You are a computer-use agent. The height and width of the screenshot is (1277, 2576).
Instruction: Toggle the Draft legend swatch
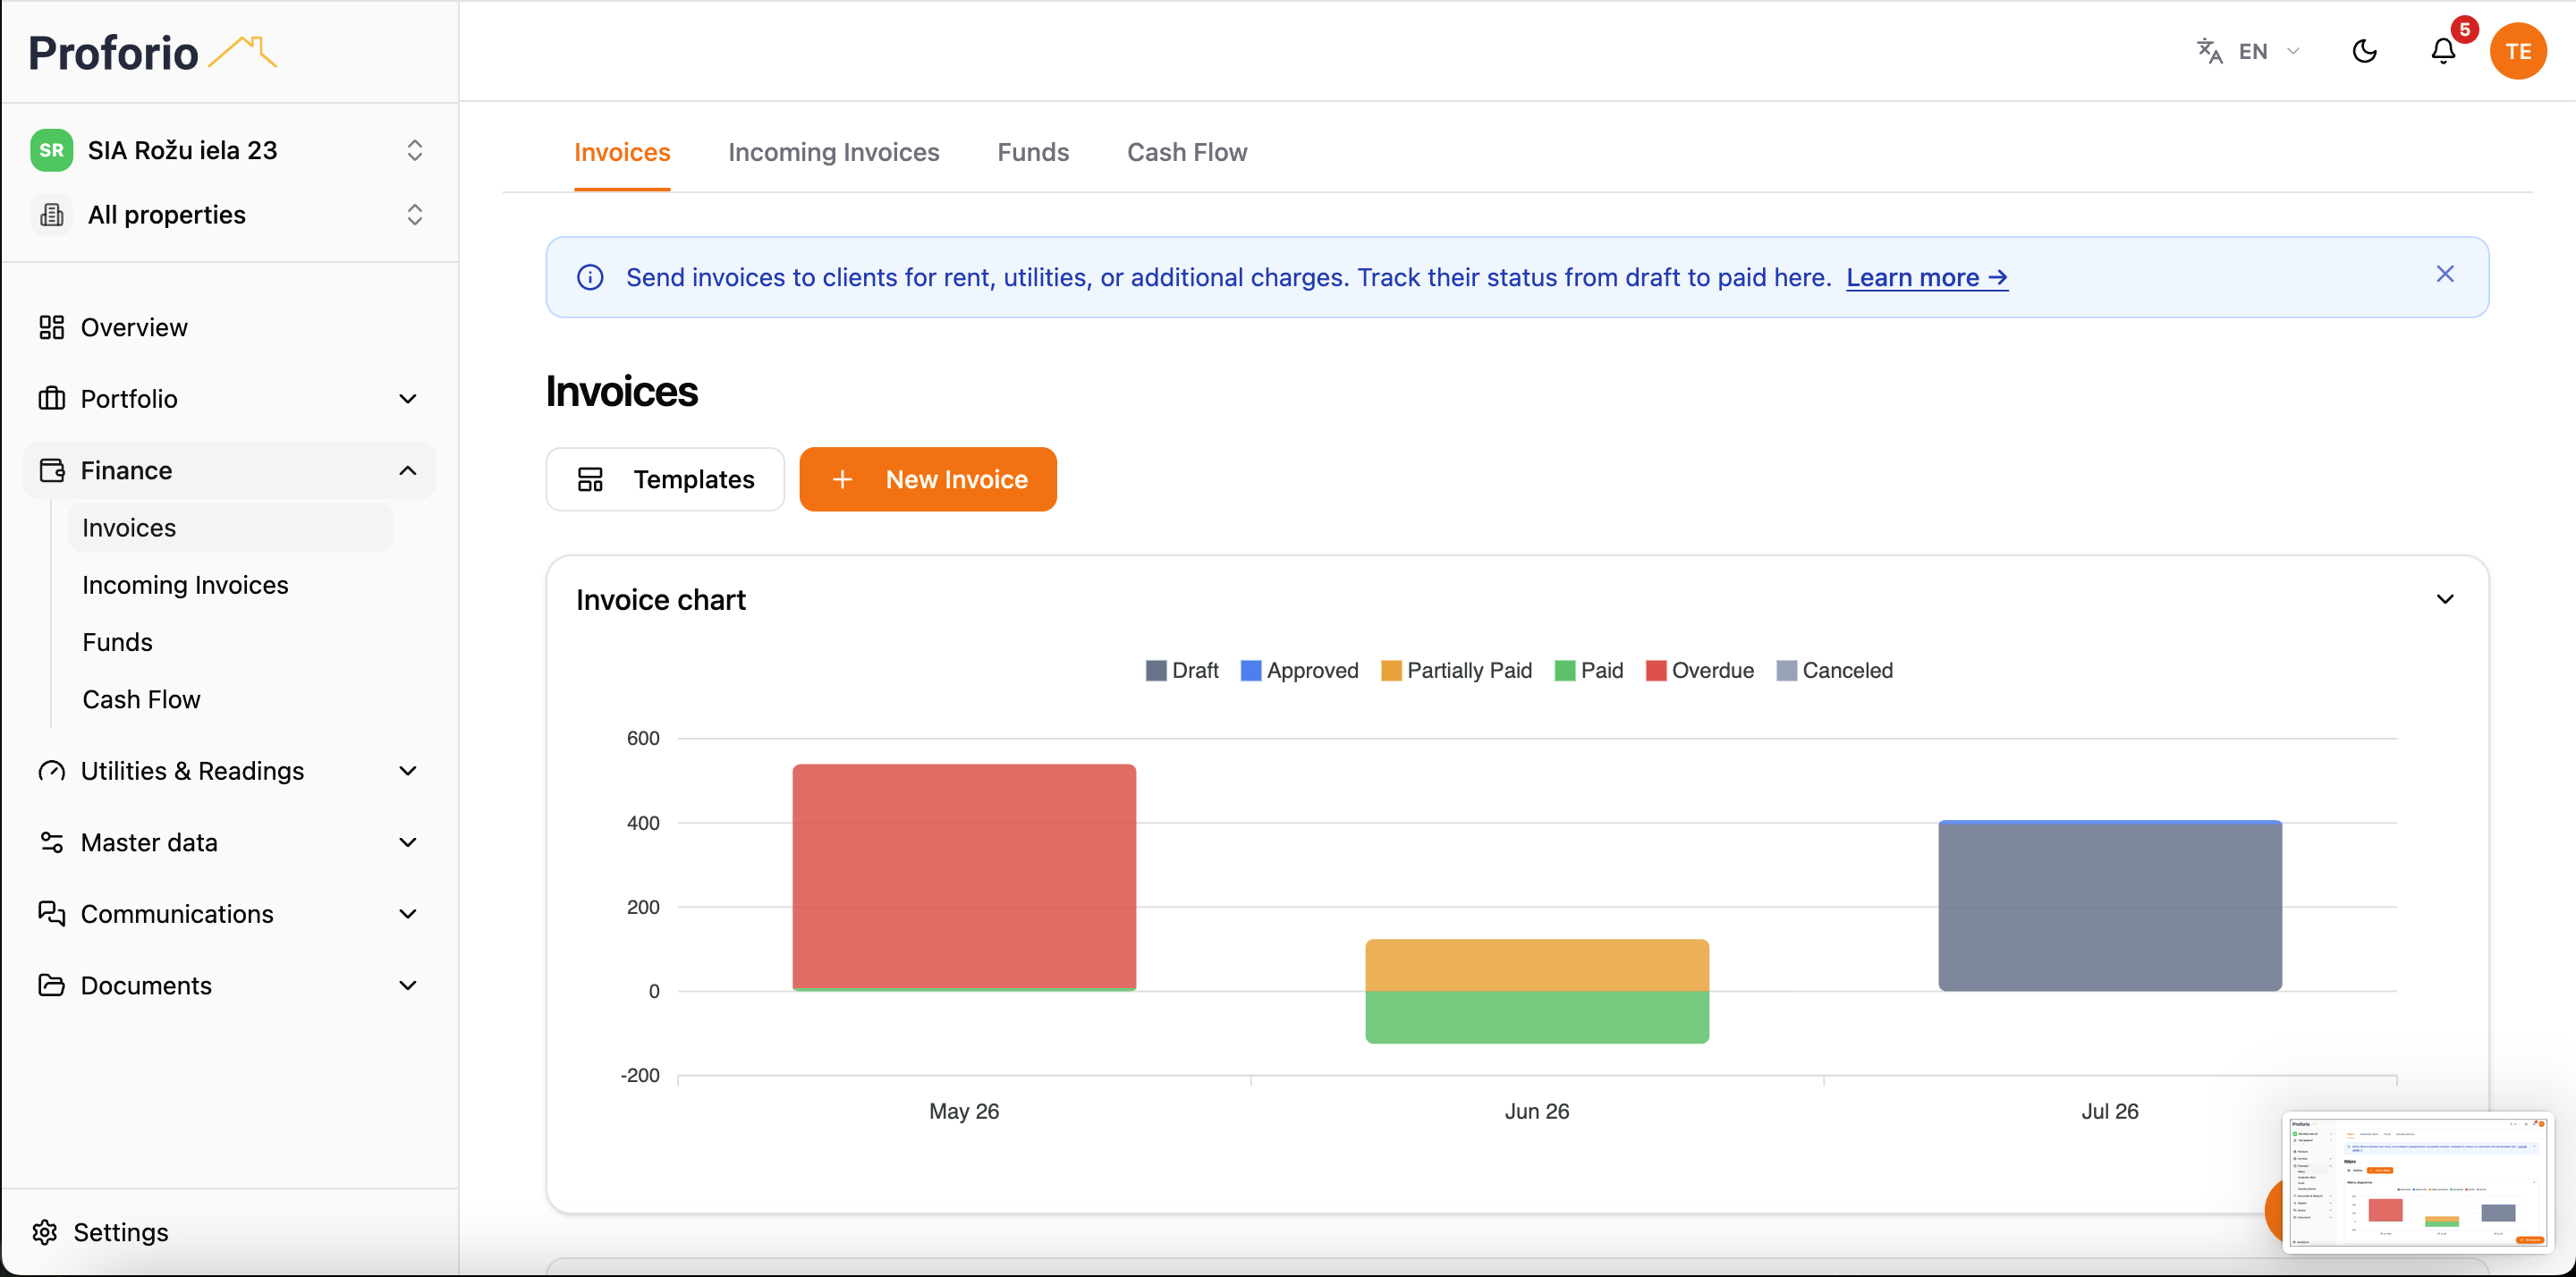point(1156,670)
